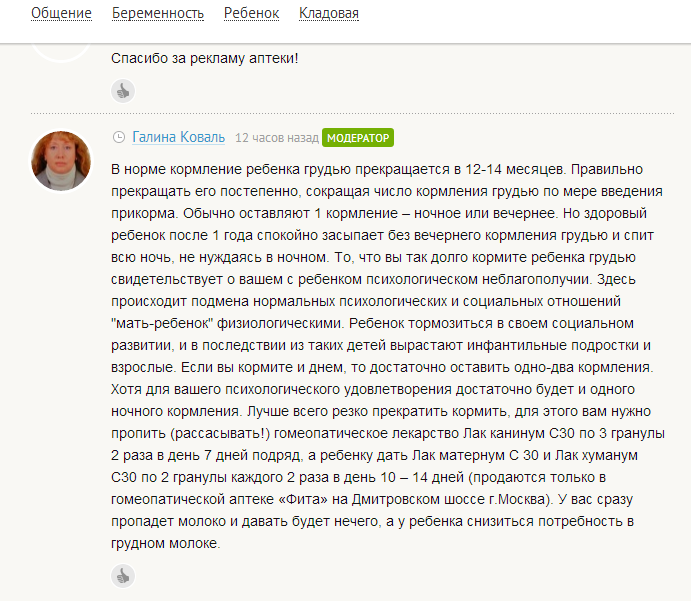The image size is (691, 601).
Task: Click the "12 часов назад" timestamp
Action: 276,138
